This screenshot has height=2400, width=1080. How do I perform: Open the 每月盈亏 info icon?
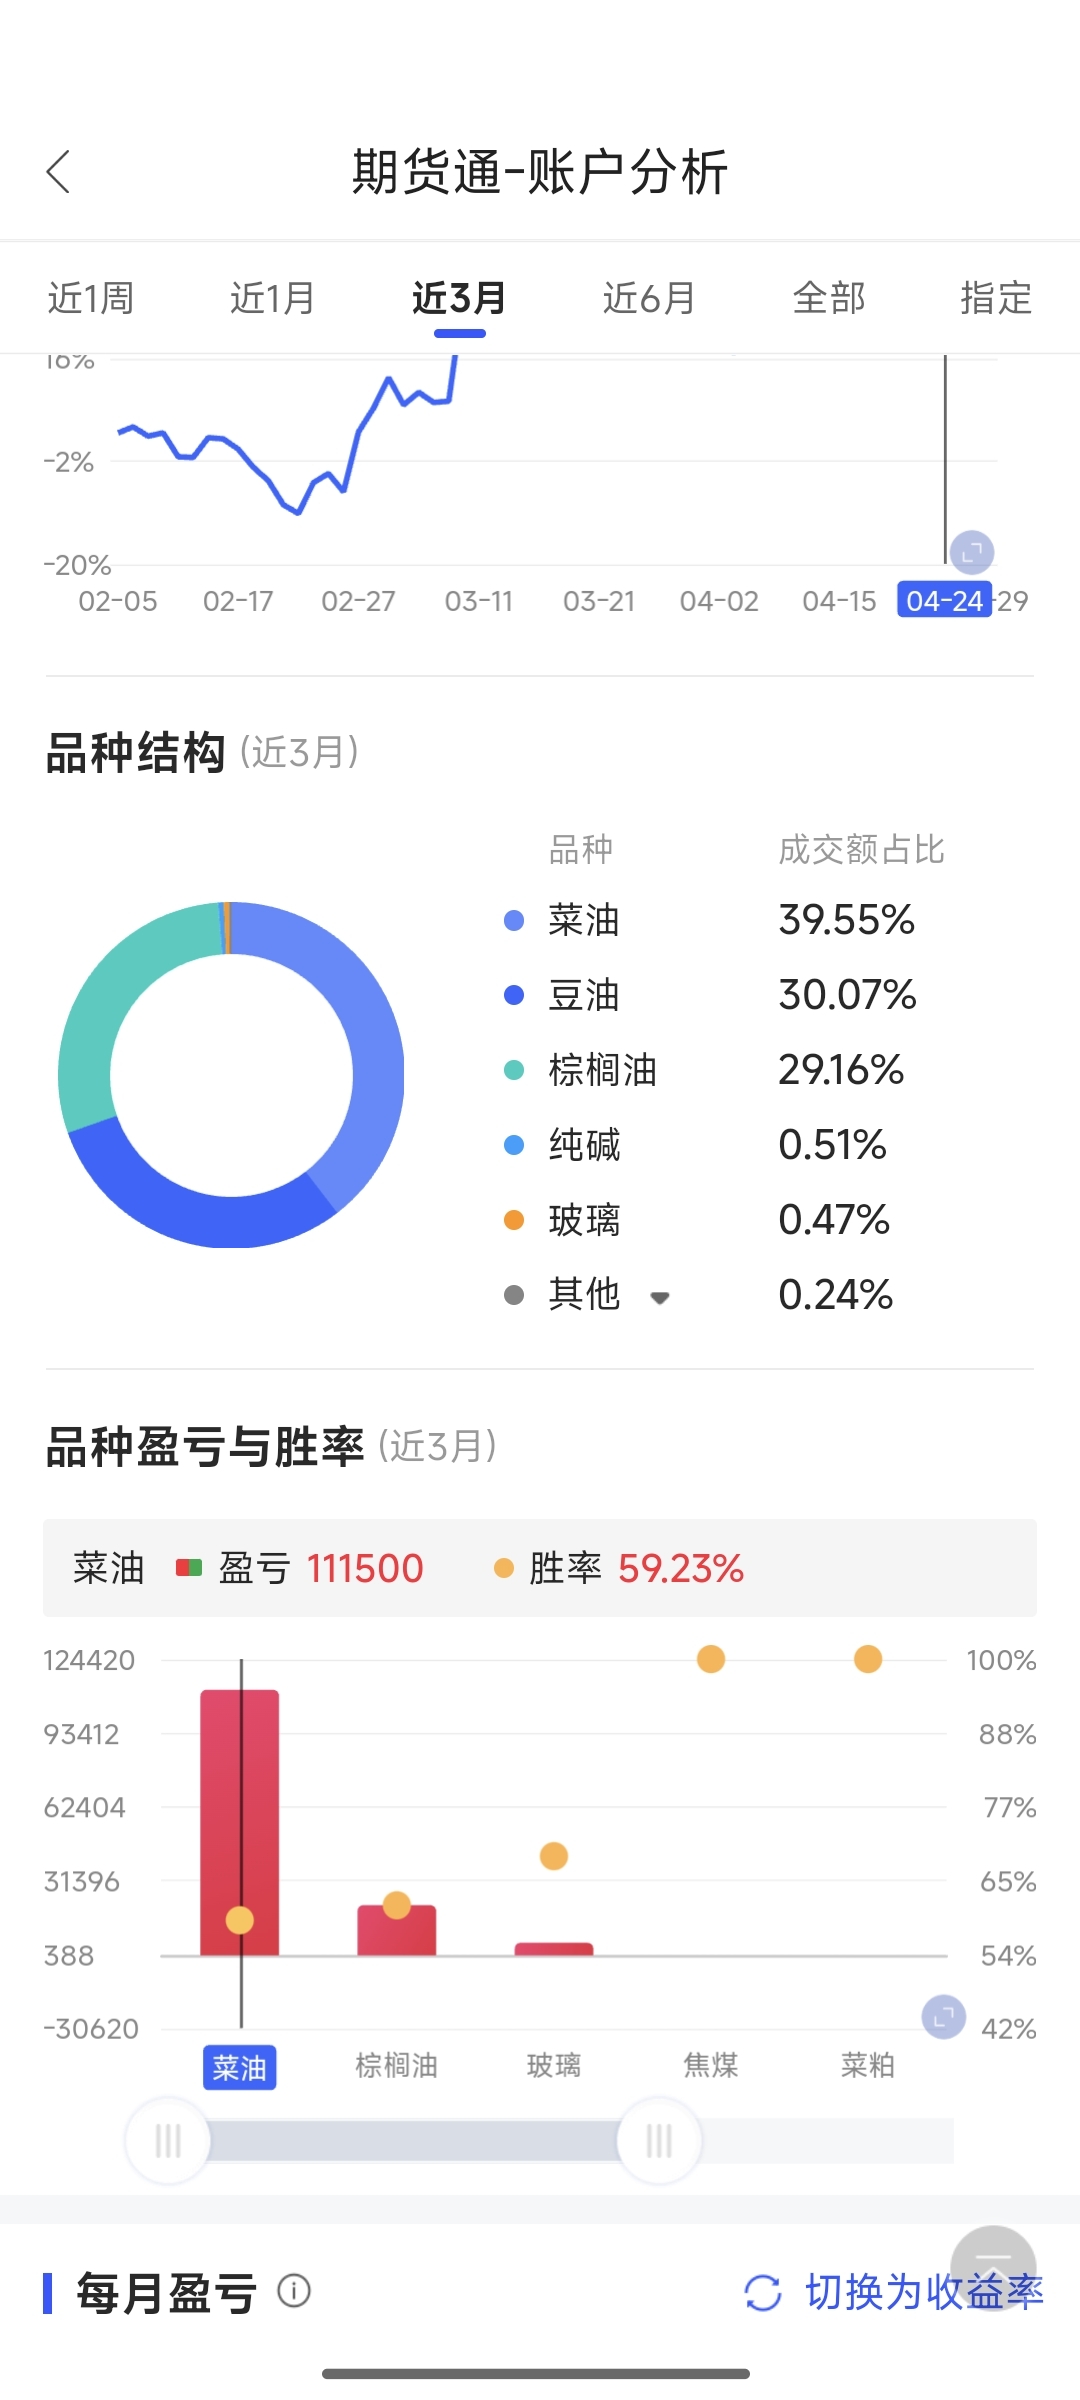coord(294,2290)
